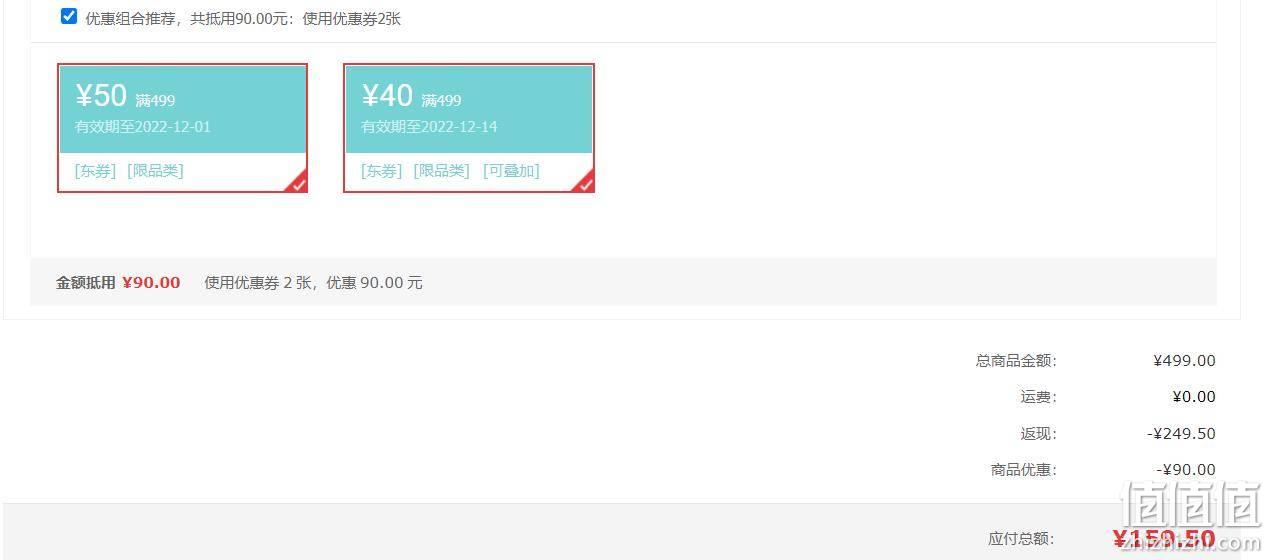Click the 商品优惠 -¥90.00 value

[1186, 470]
